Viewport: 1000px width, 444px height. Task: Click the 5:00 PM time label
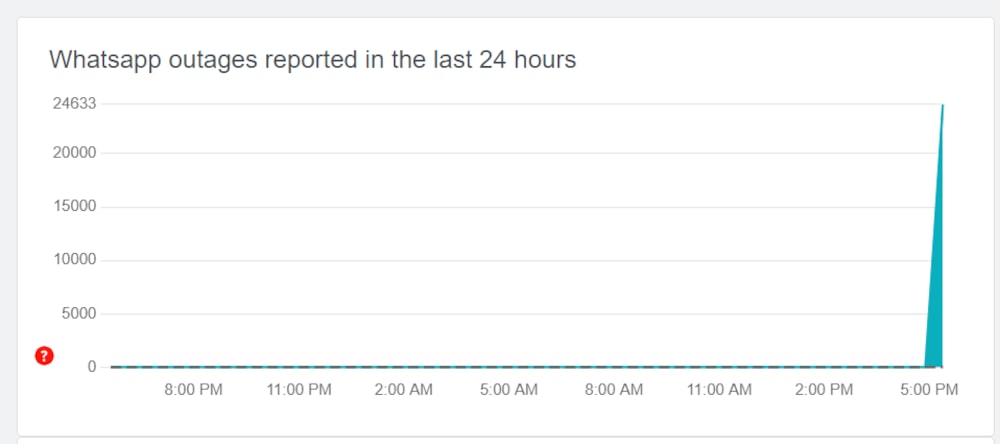click(928, 390)
